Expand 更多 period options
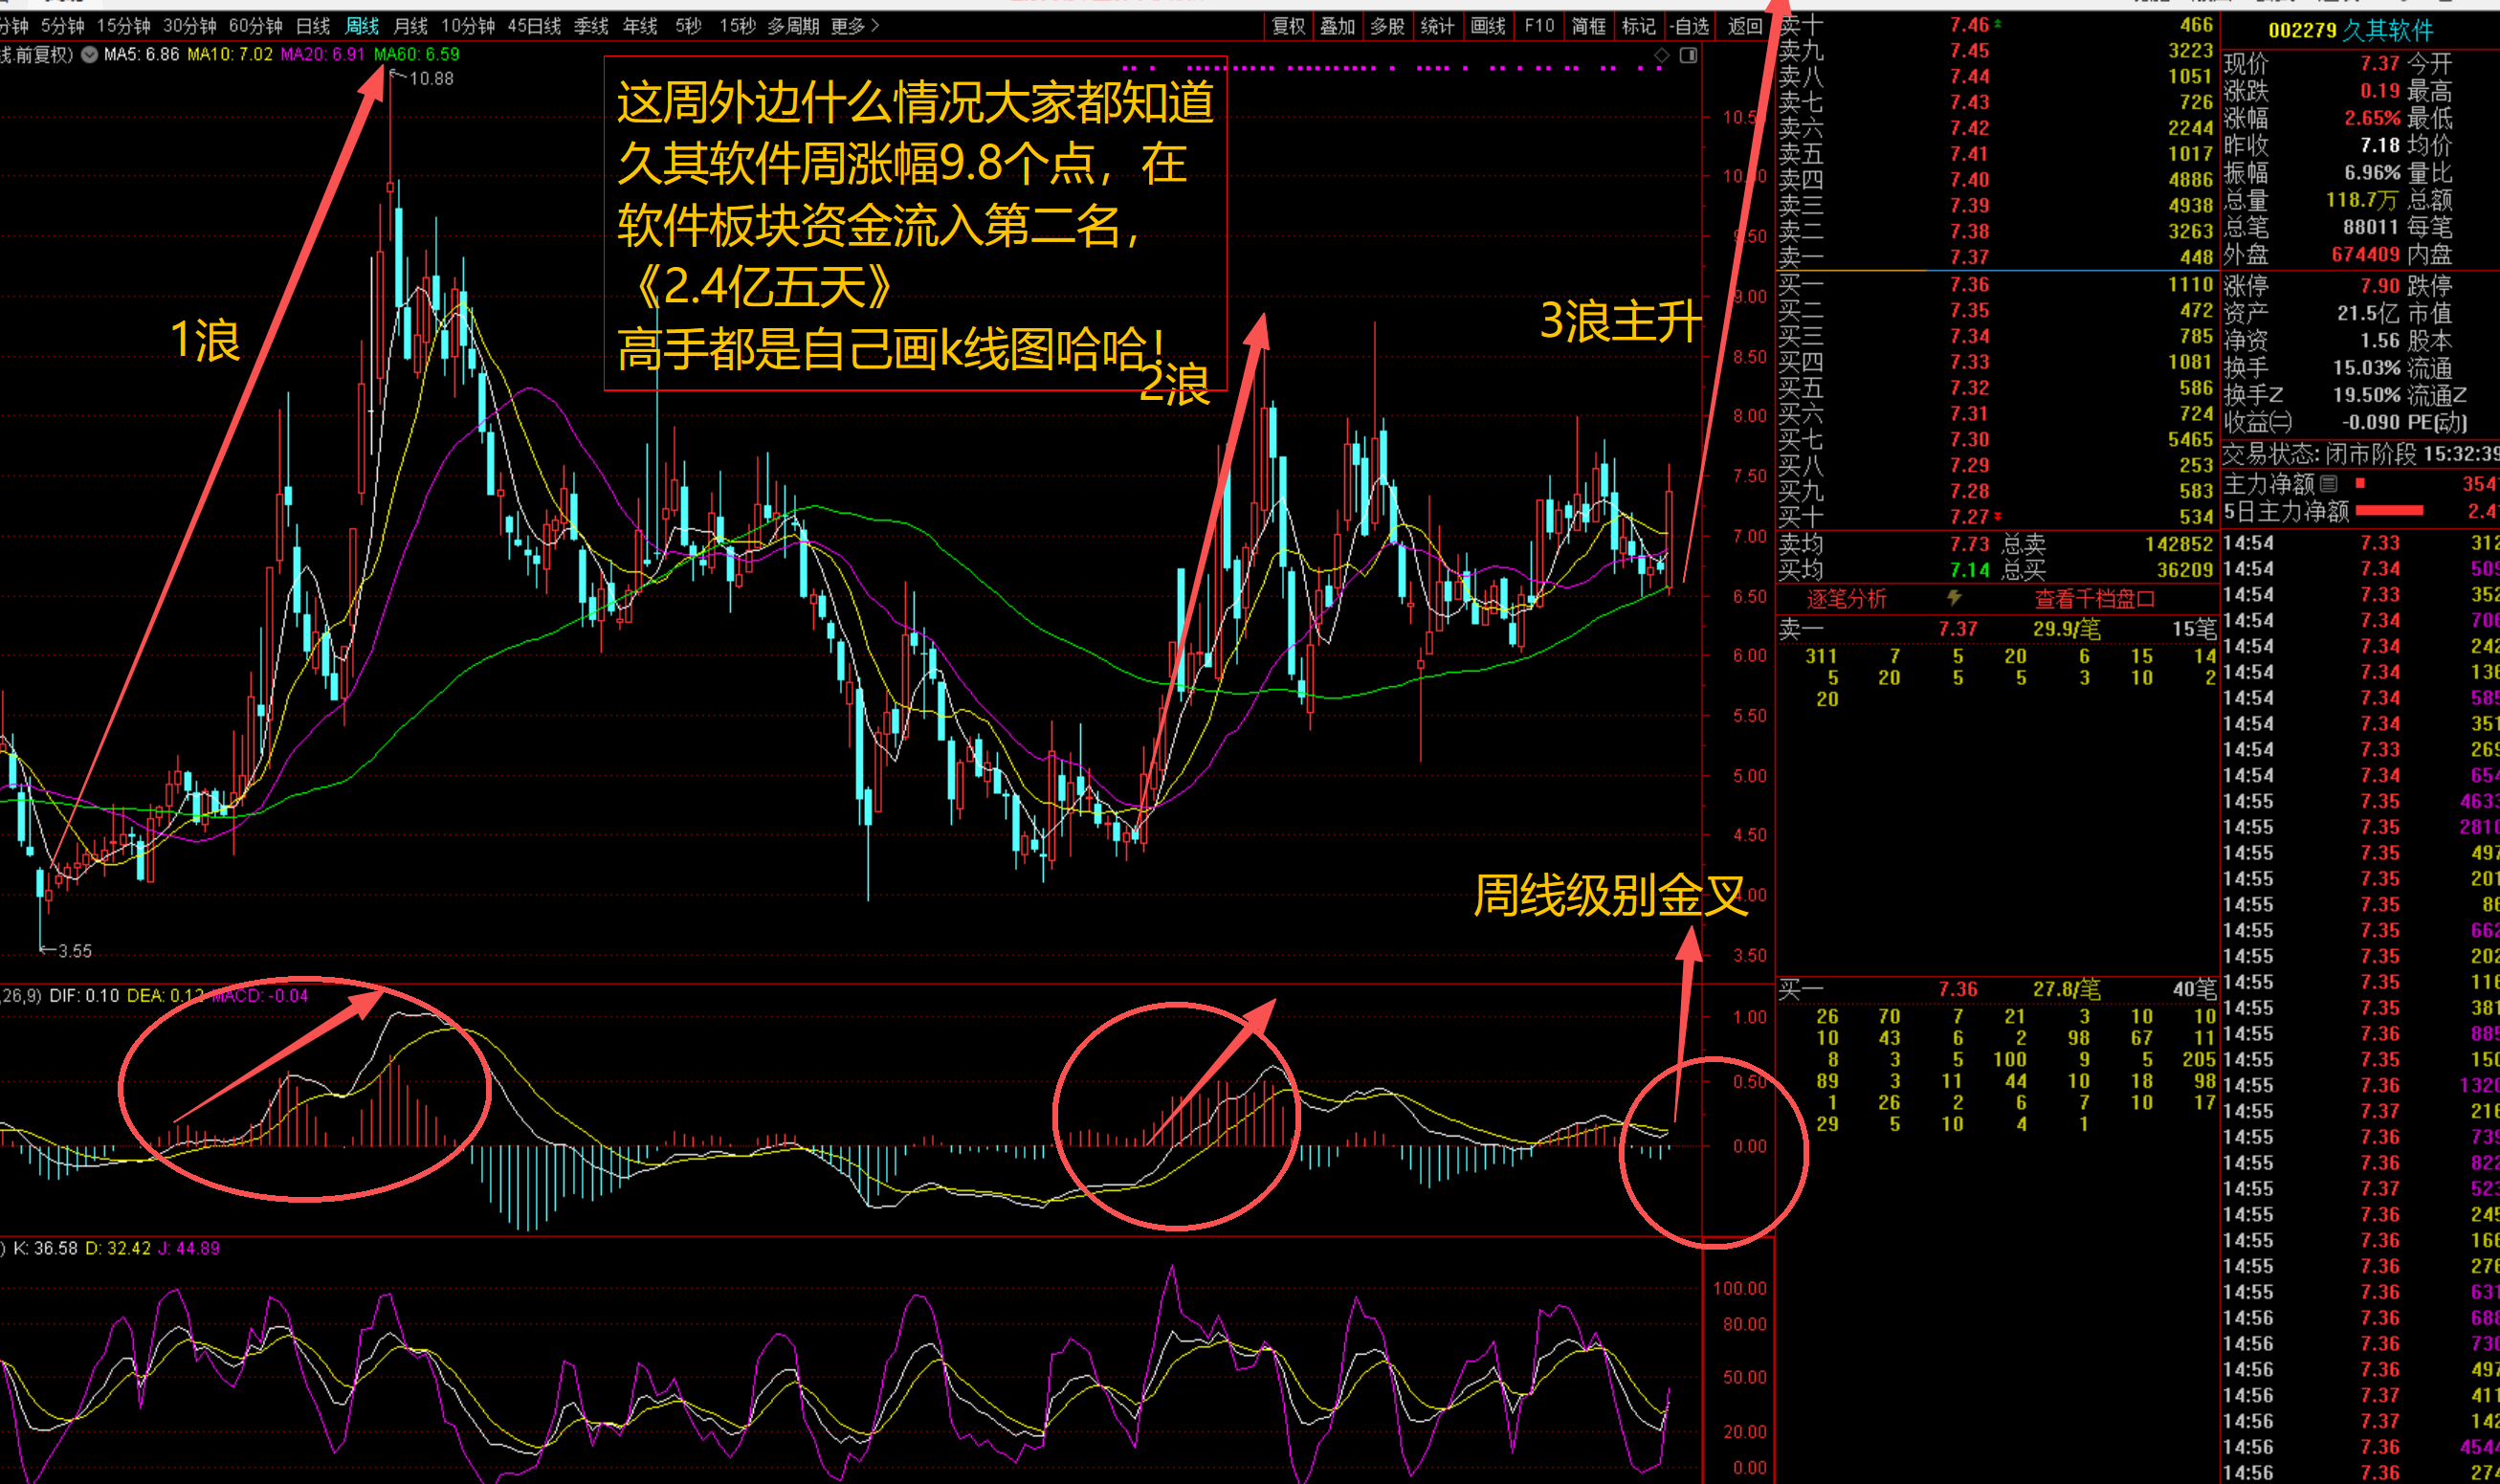2500x1484 pixels. pos(855,26)
